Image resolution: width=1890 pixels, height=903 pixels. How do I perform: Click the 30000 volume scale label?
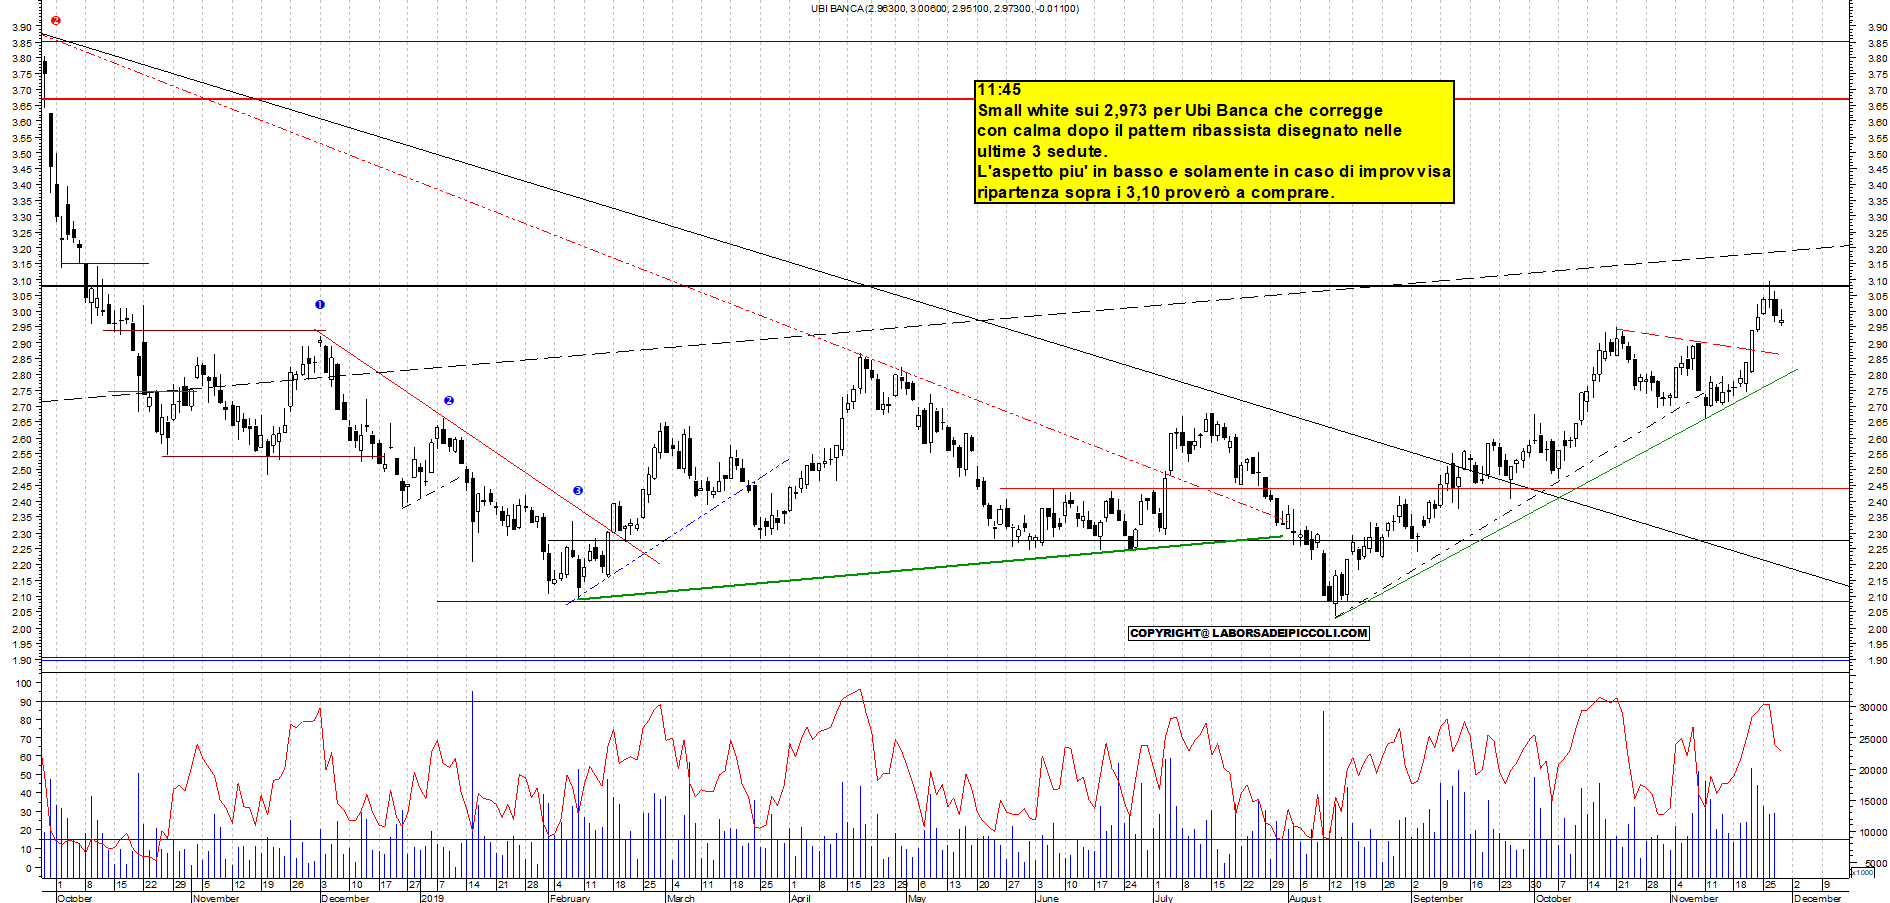pos(1873,707)
